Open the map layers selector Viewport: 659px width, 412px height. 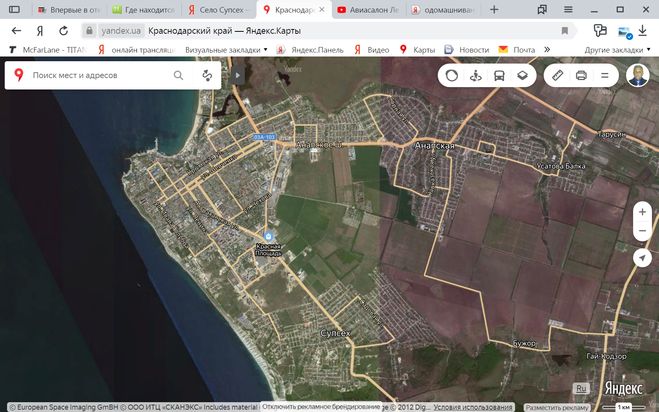point(521,75)
